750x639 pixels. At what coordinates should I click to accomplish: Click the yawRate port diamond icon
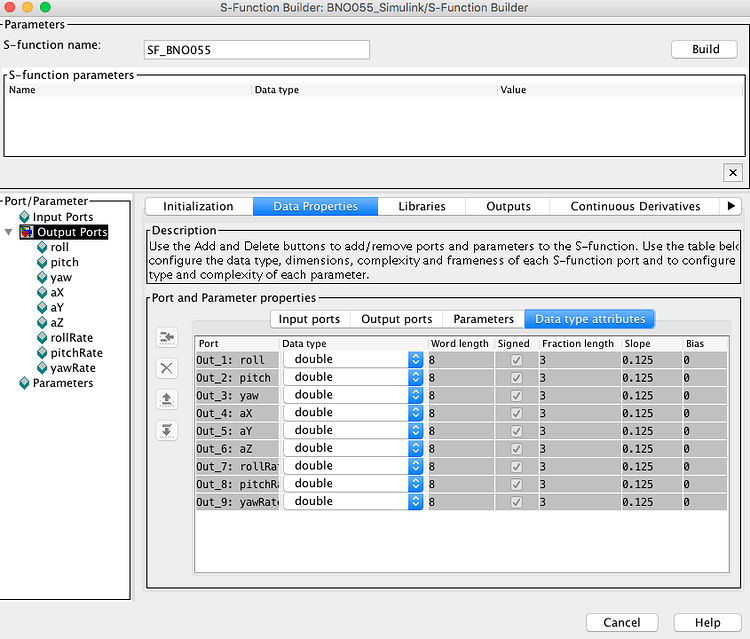[x=42, y=368]
